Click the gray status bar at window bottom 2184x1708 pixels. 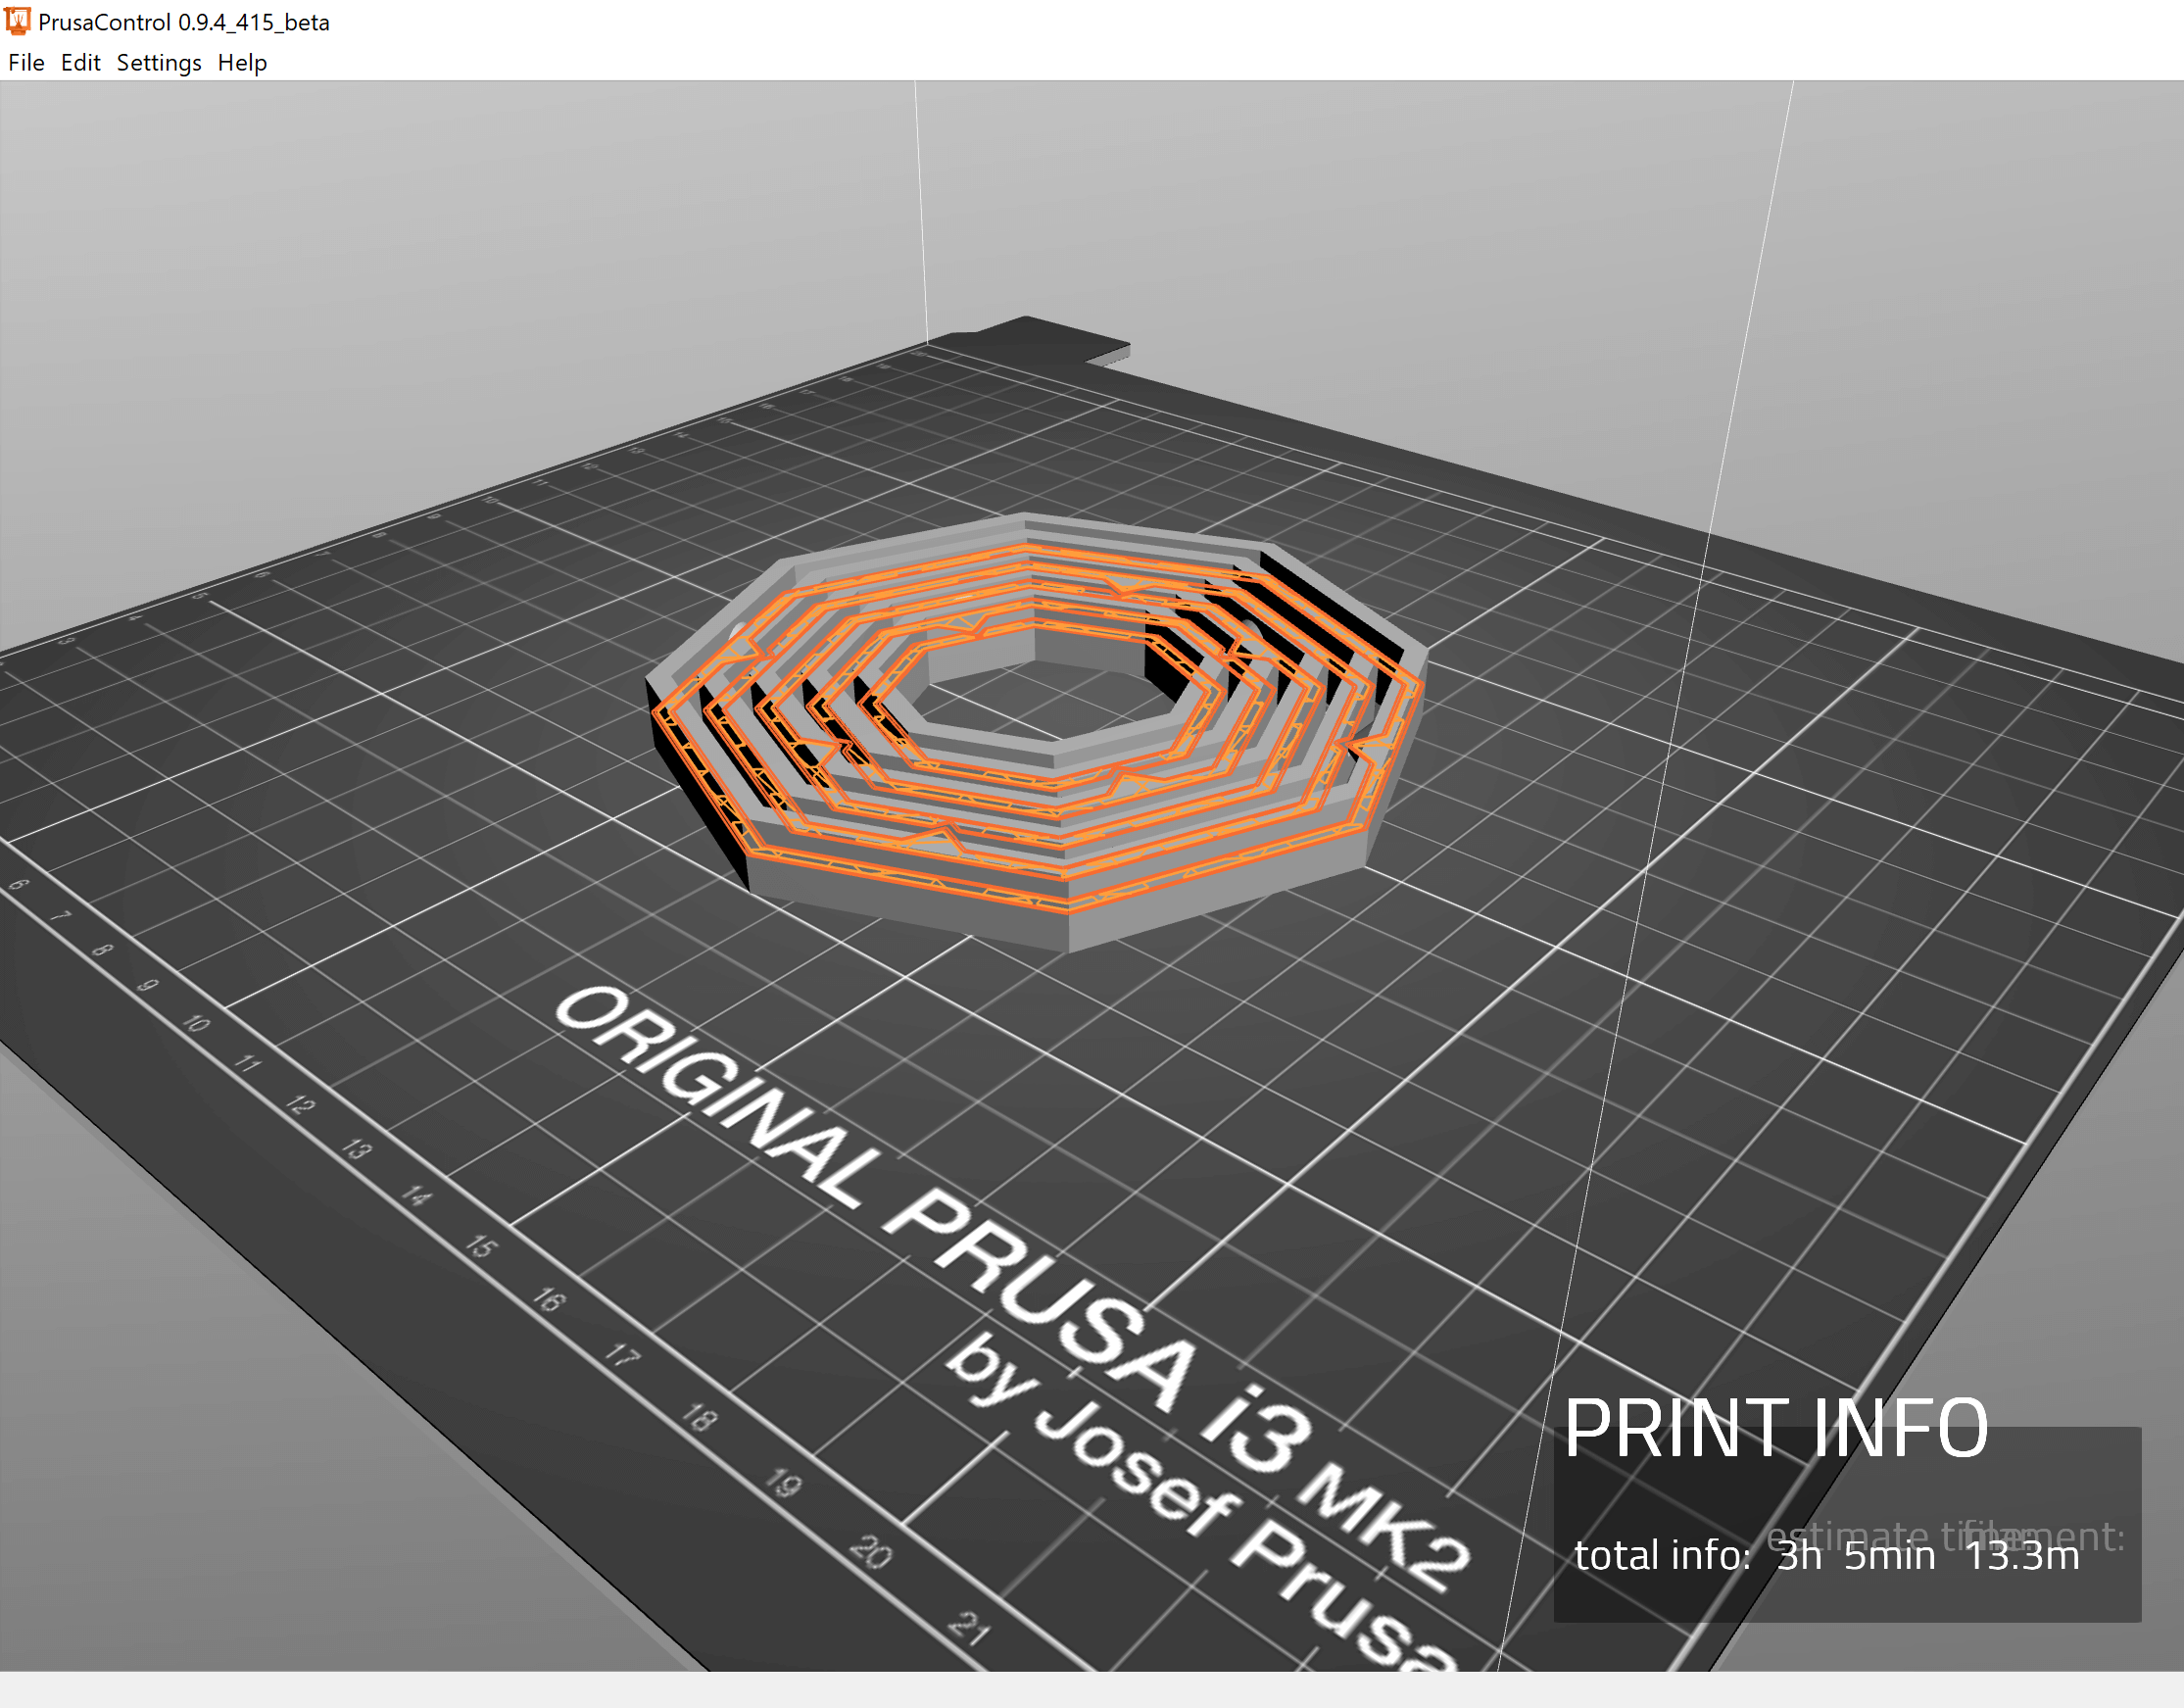click(1090, 1690)
